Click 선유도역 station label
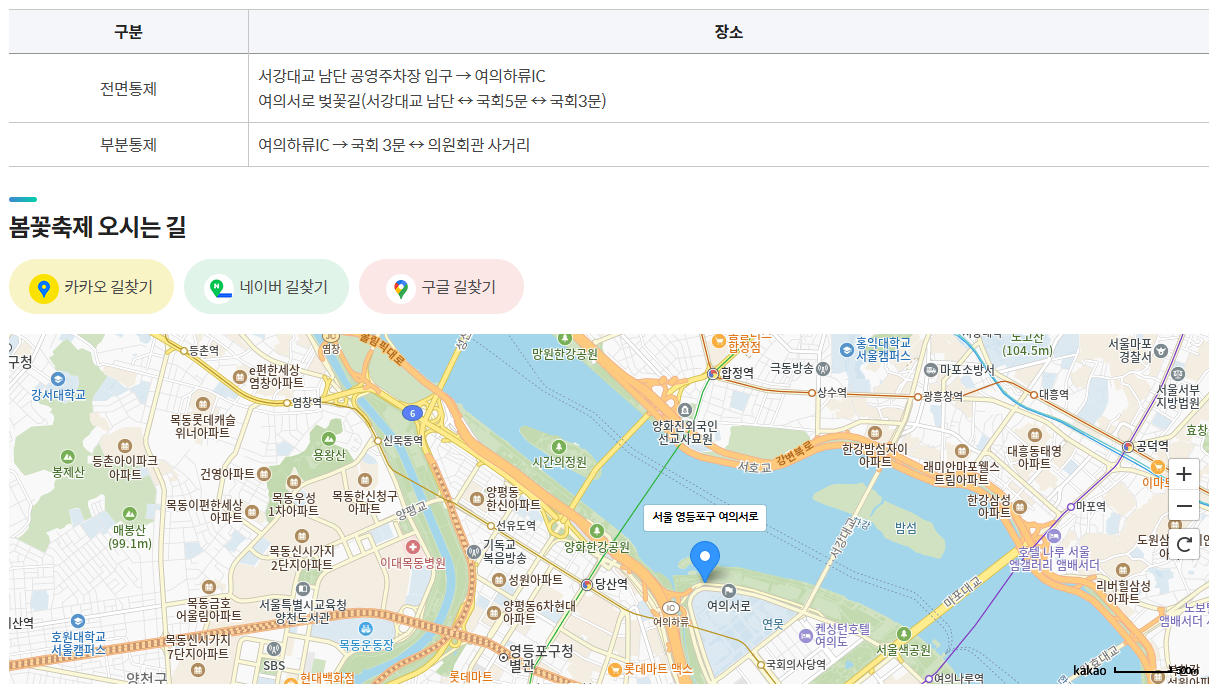 click(x=516, y=525)
